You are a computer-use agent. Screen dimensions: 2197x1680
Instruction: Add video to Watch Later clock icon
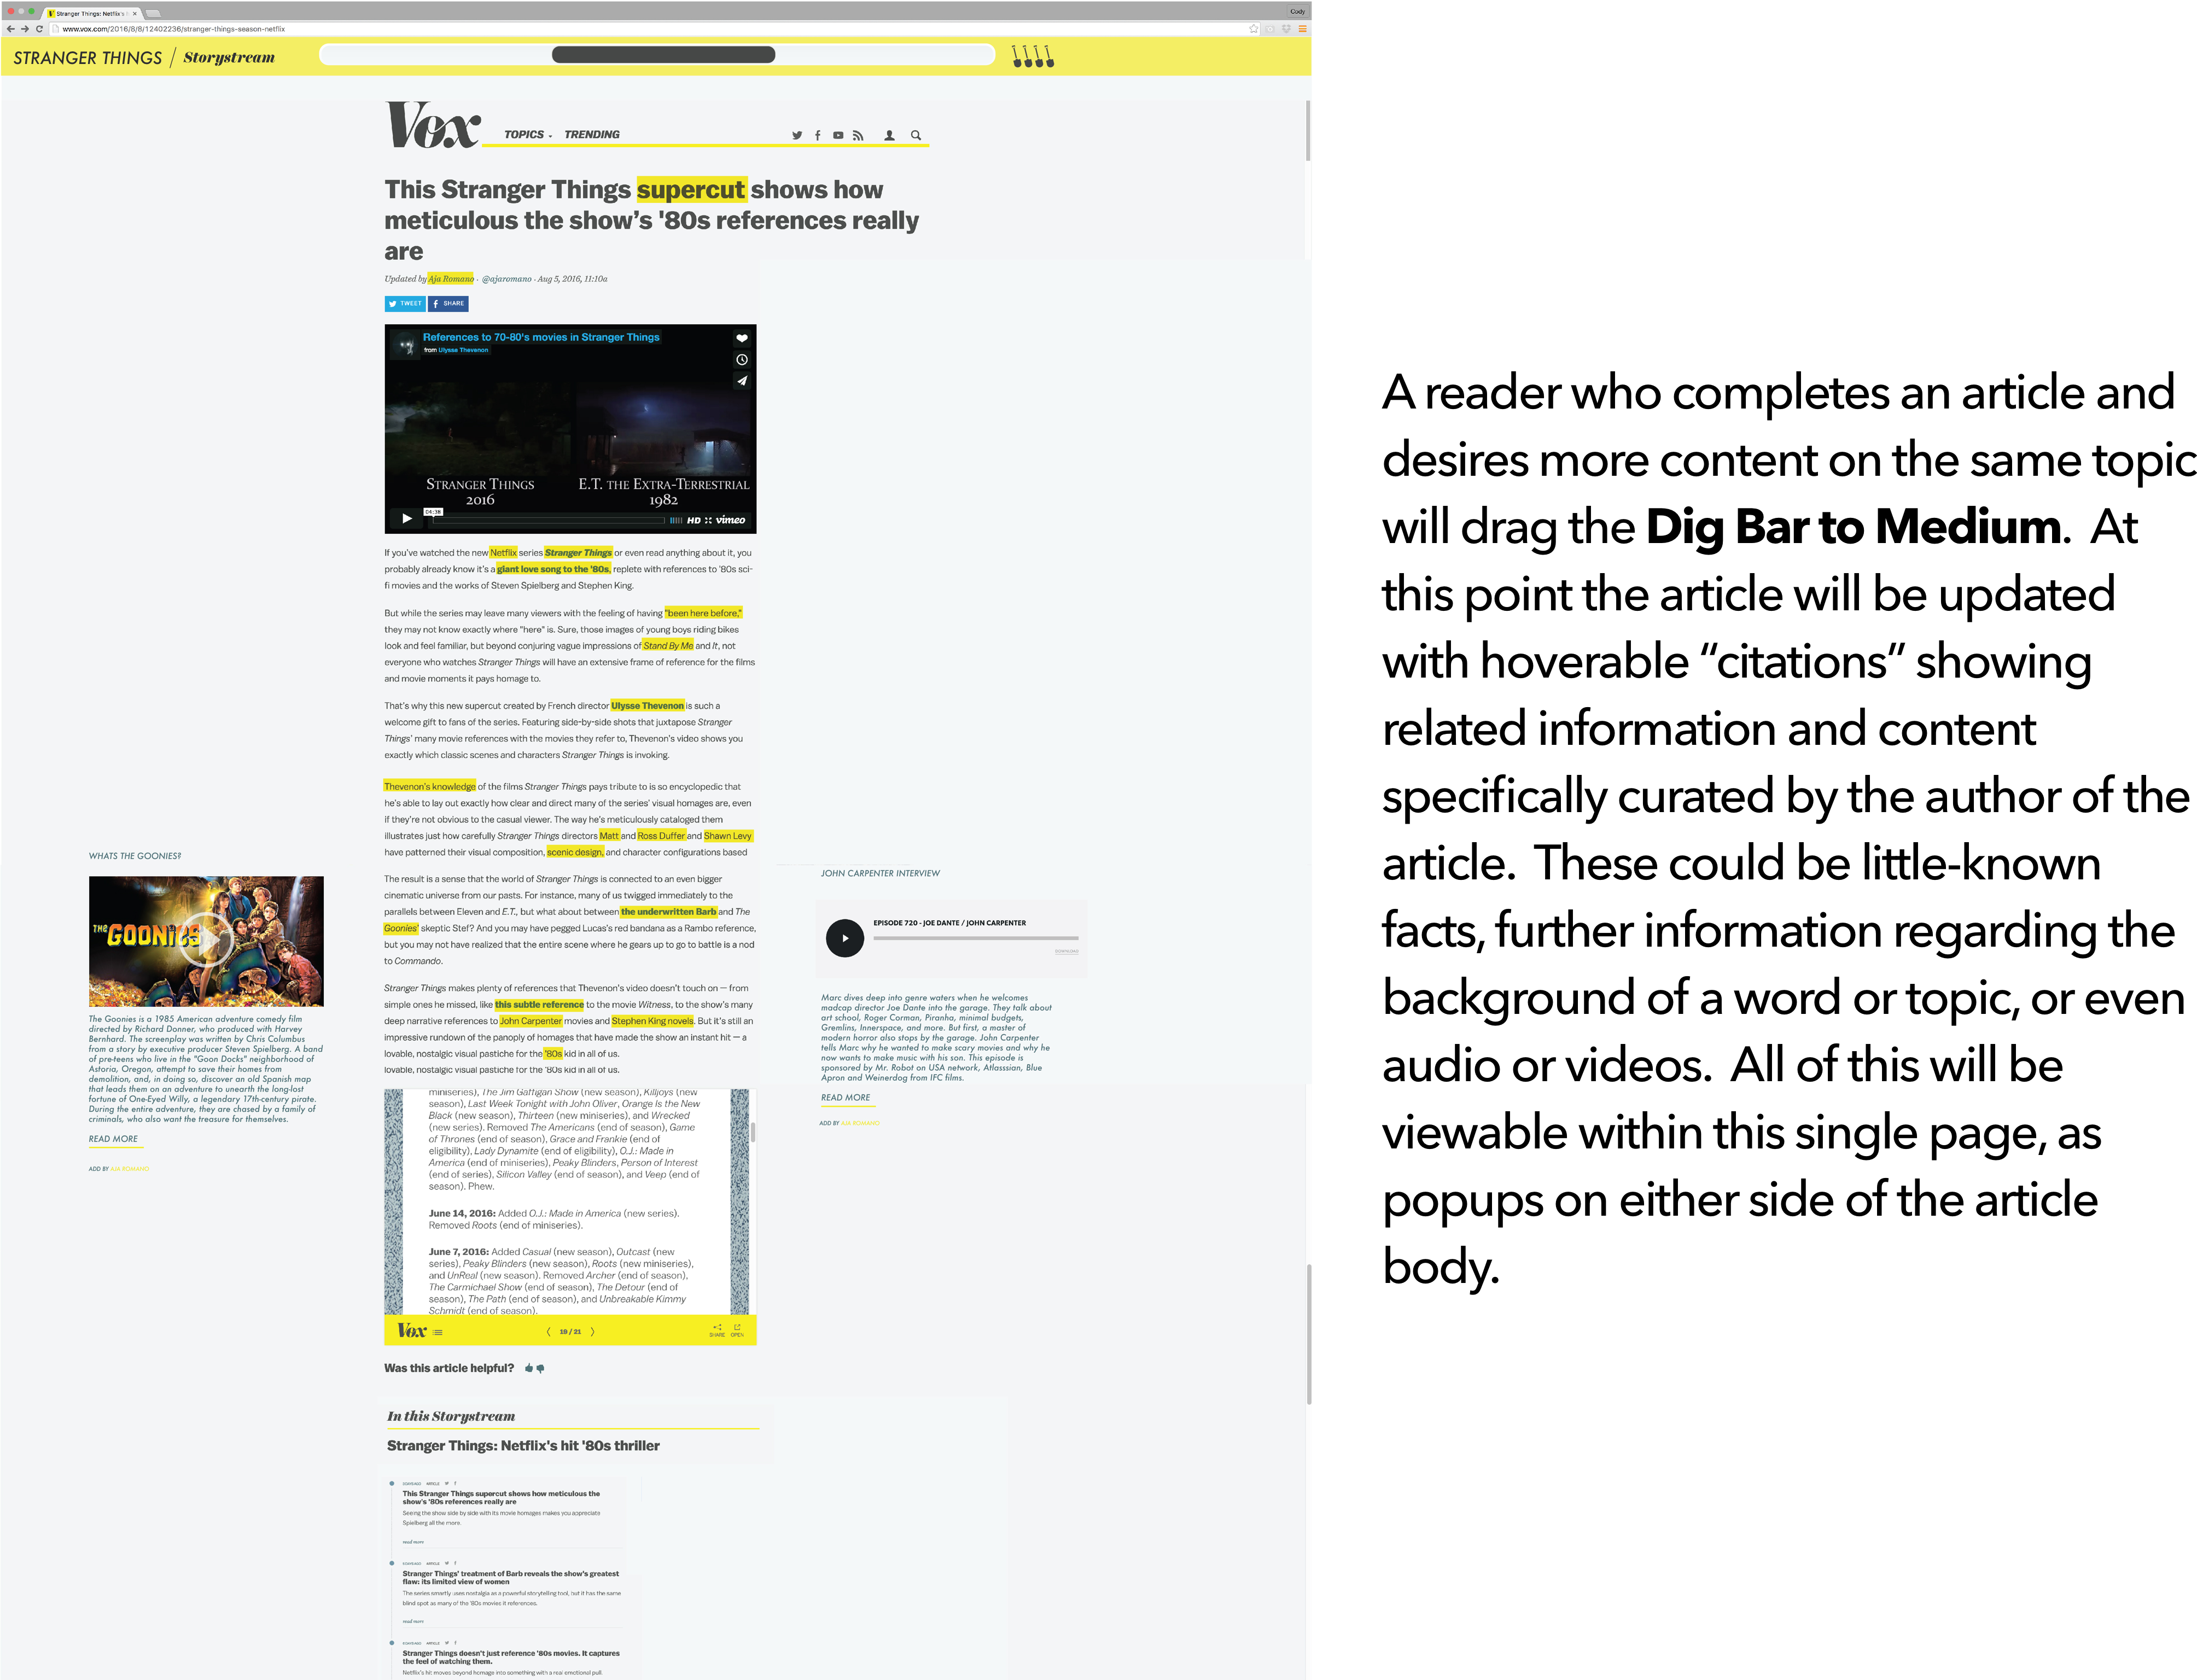tap(742, 359)
